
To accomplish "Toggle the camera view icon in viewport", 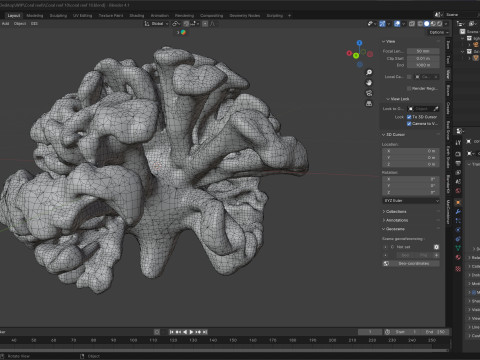I will coord(369,93).
